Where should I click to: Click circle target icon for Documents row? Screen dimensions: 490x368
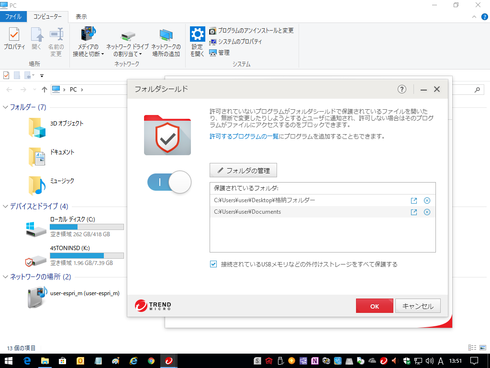[x=427, y=212]
